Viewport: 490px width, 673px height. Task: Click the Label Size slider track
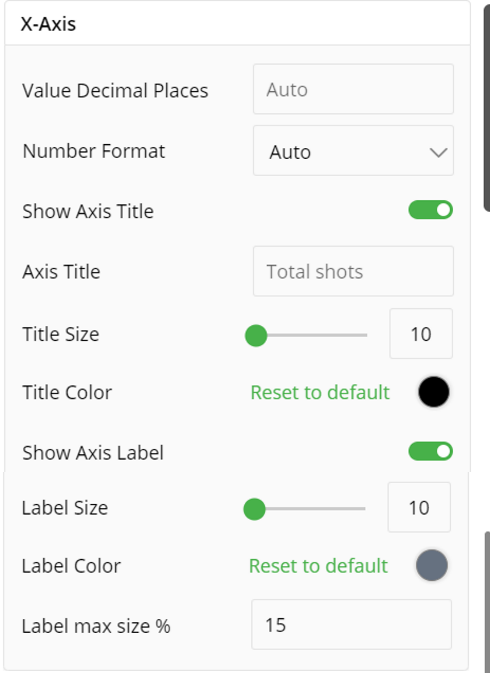(x=305, y=509)
